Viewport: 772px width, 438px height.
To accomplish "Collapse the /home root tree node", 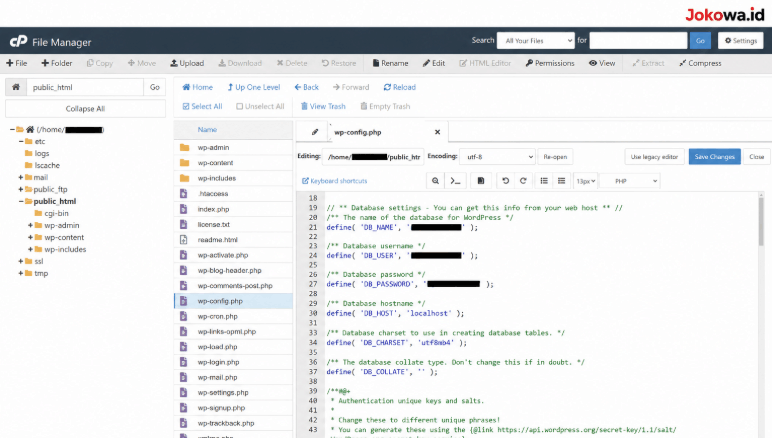I will pyautogui.click(x=12, y=129).
